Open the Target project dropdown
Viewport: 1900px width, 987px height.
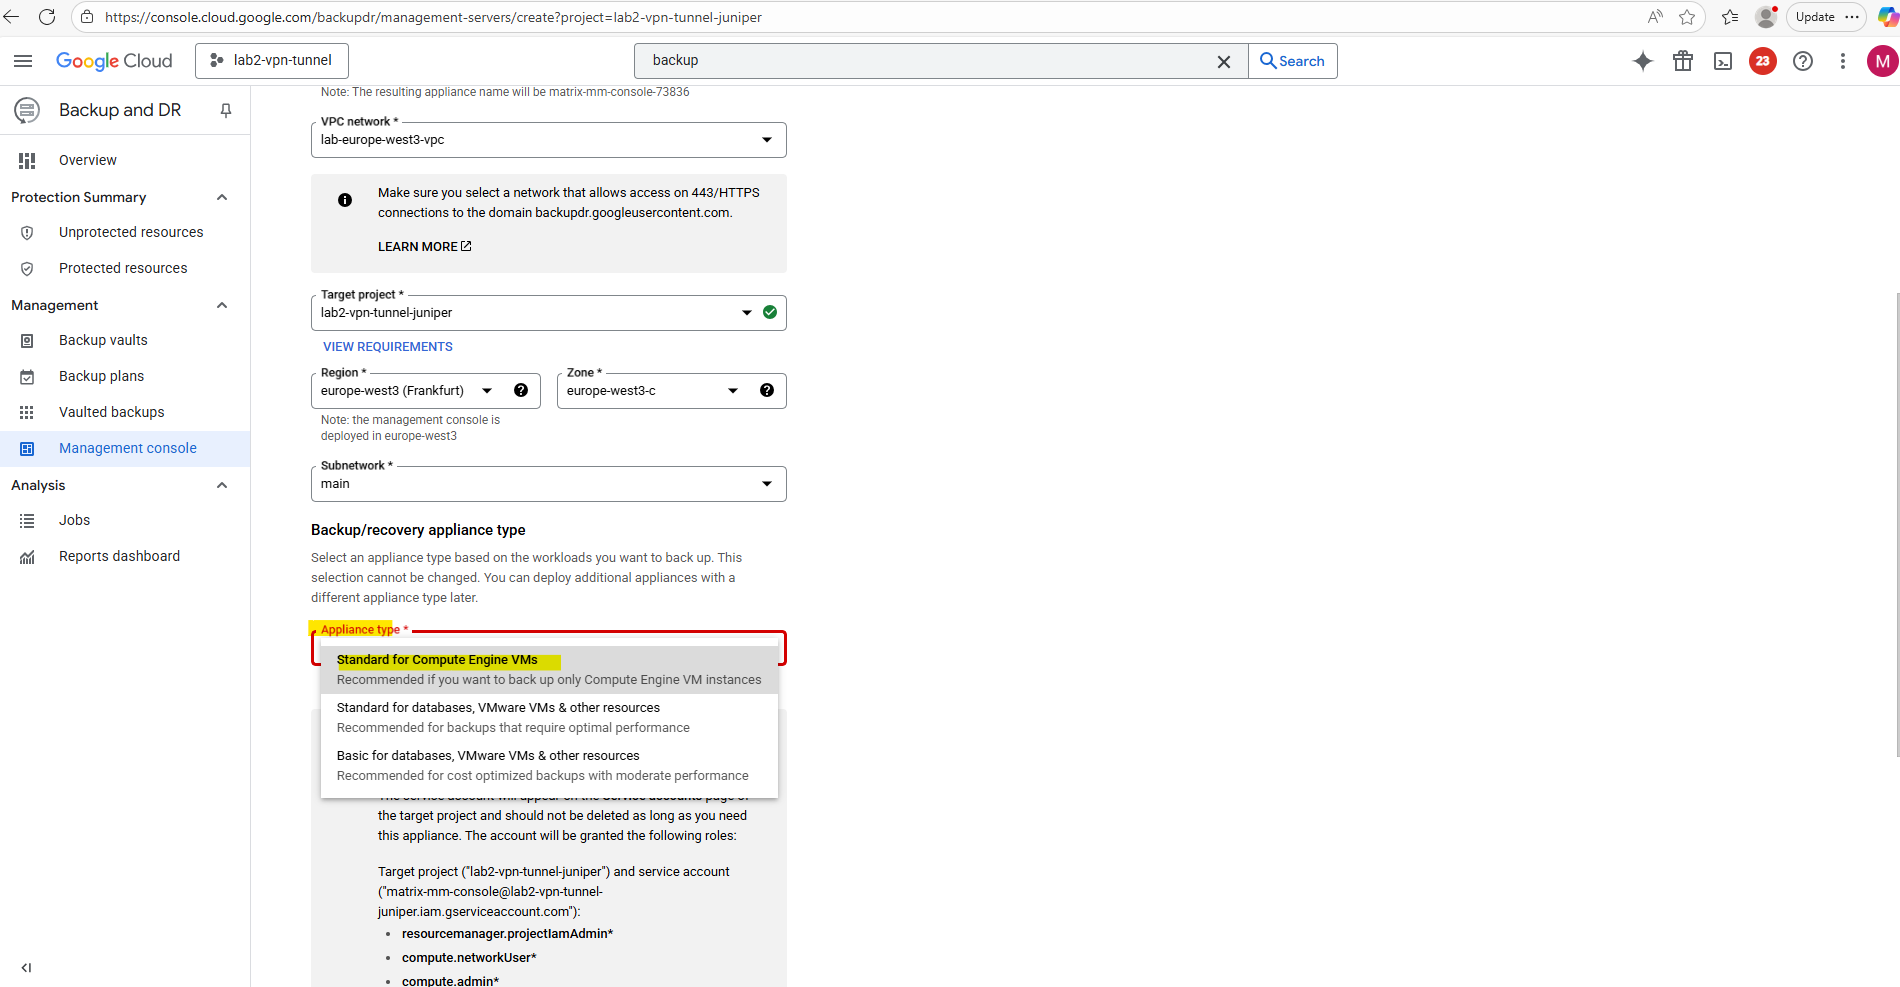click(x=549, y=313)
